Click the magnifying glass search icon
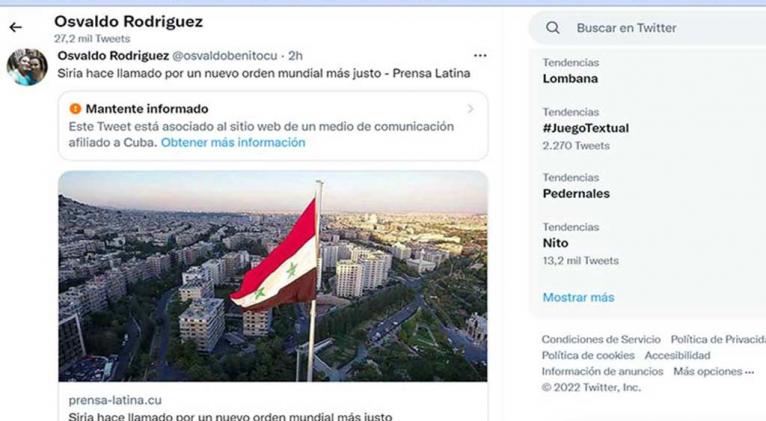This screenshot has height=421, width=766. 553,28
